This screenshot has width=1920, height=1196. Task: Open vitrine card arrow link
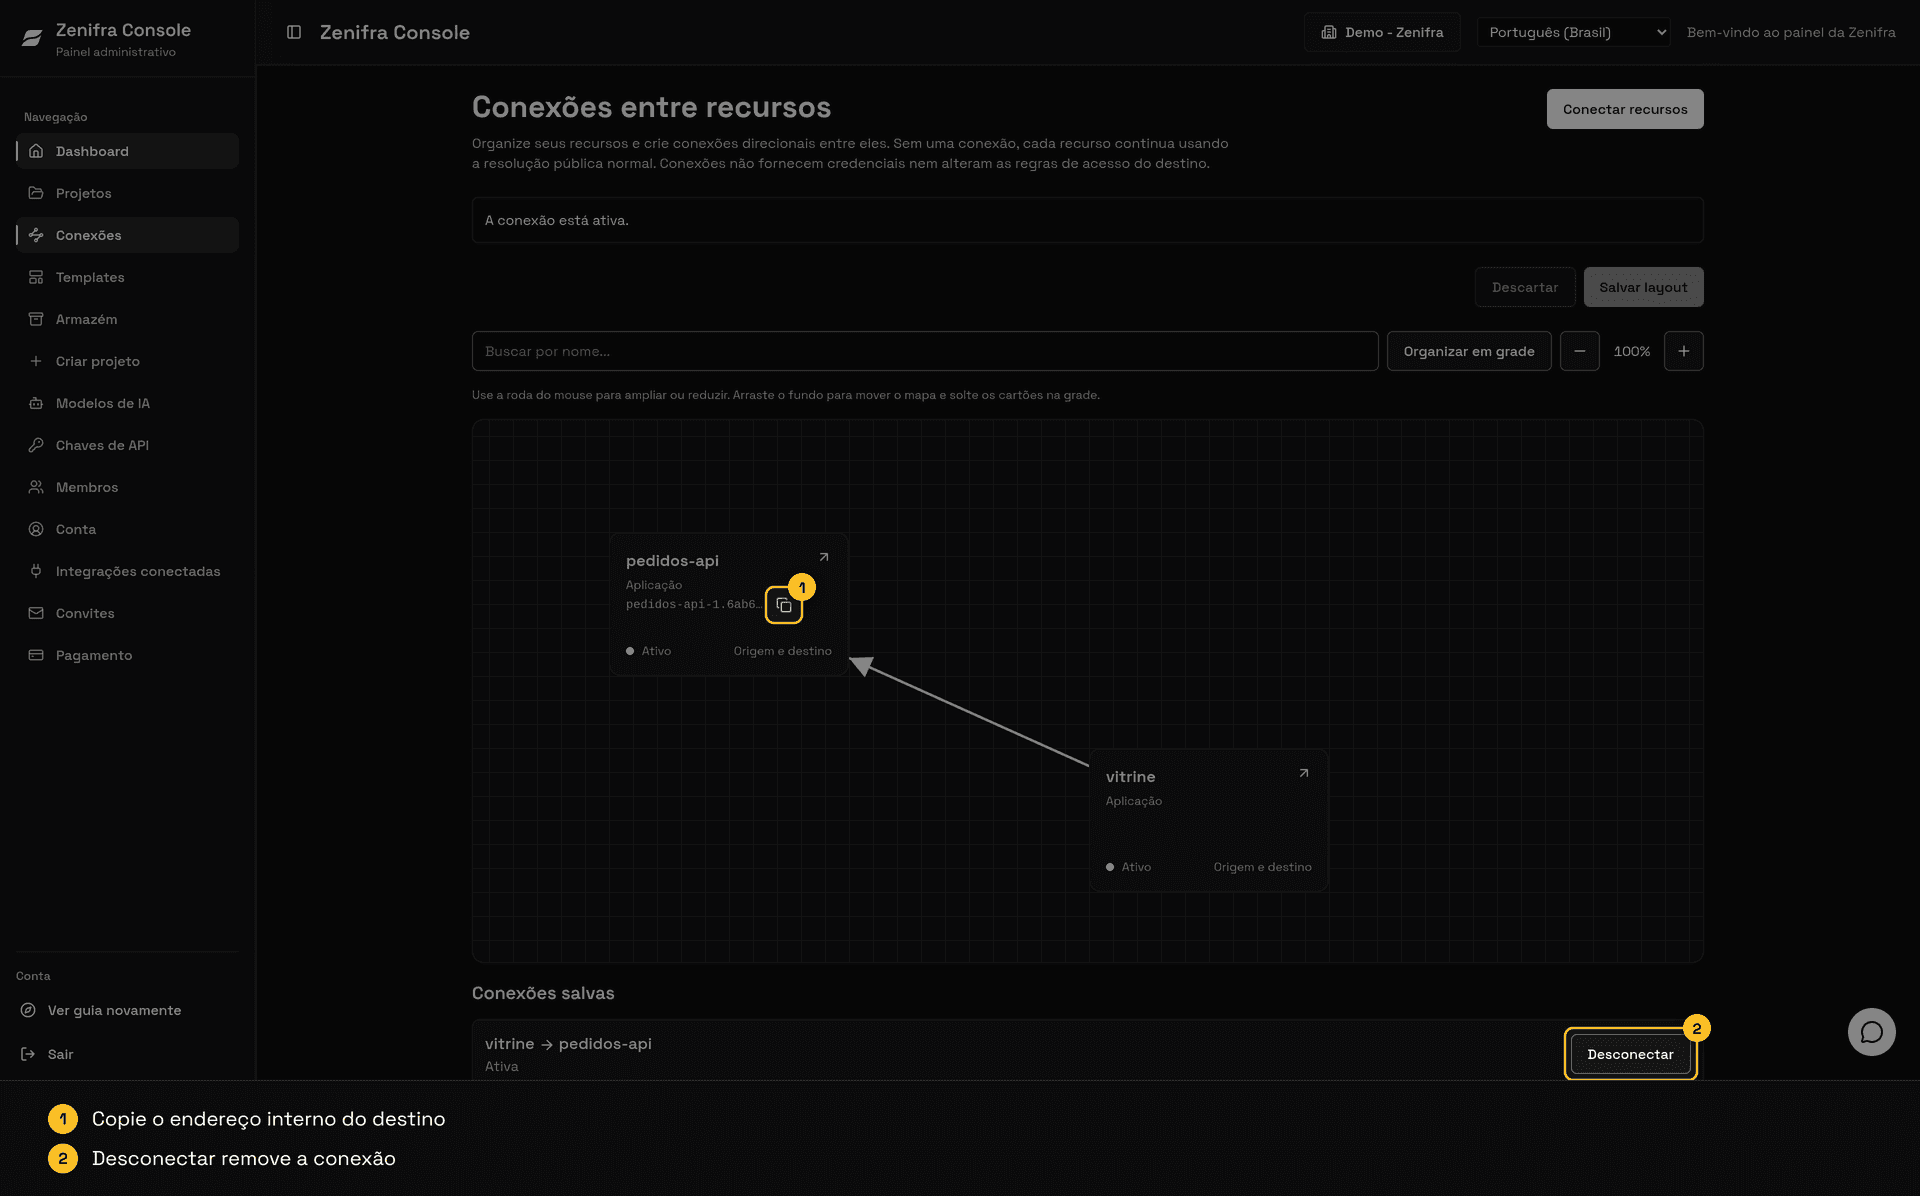point(1304,773)
